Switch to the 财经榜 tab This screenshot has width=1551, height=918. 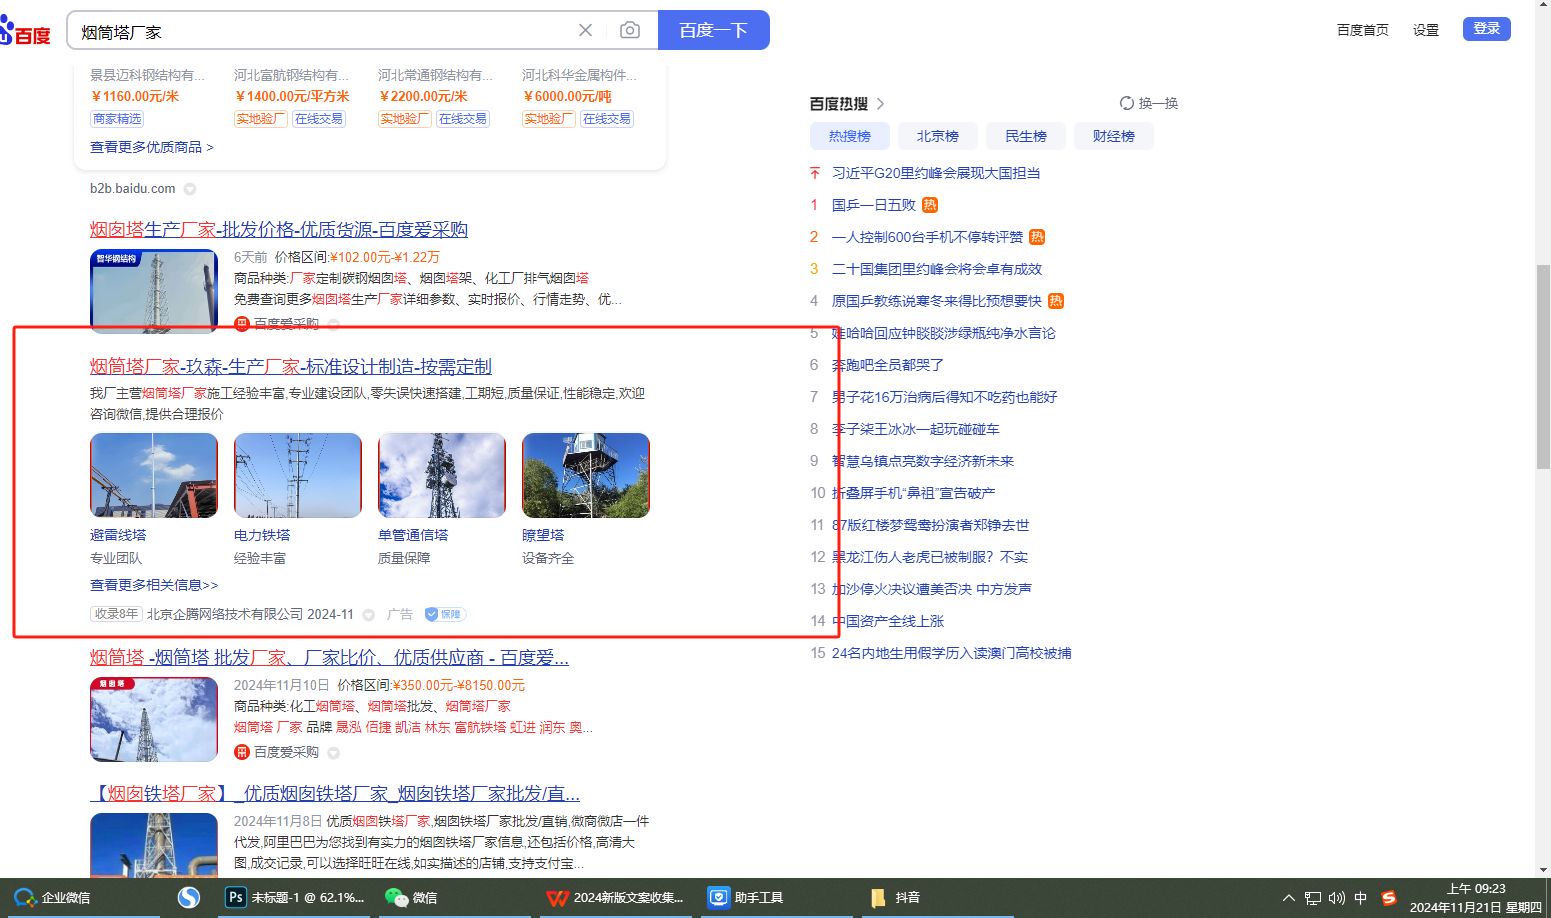click(x=1113, y=136)
